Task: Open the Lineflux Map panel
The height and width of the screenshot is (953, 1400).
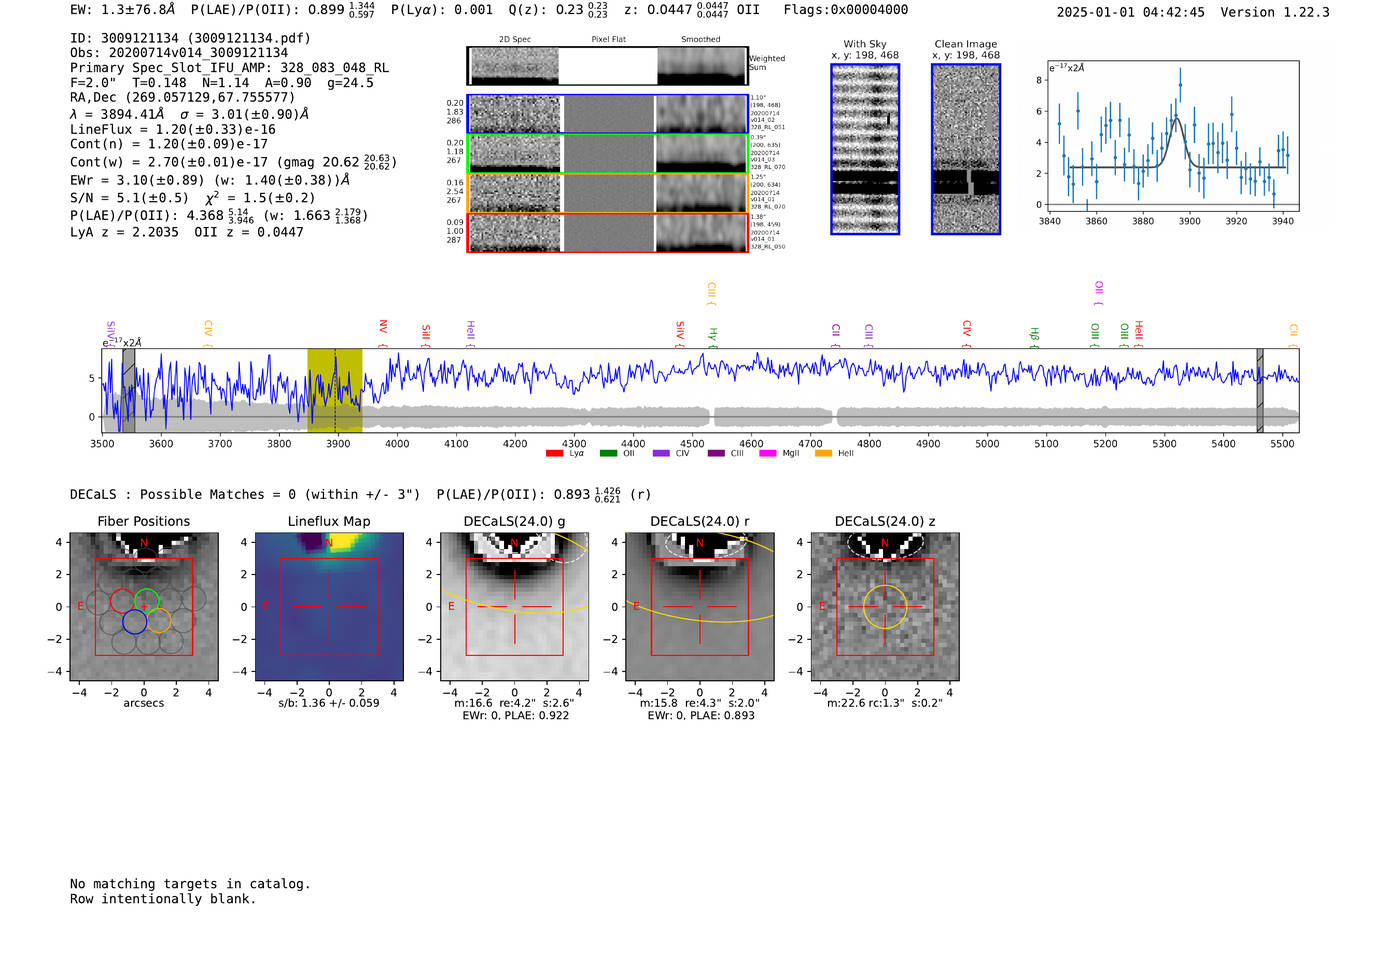Action: point(329,606)
